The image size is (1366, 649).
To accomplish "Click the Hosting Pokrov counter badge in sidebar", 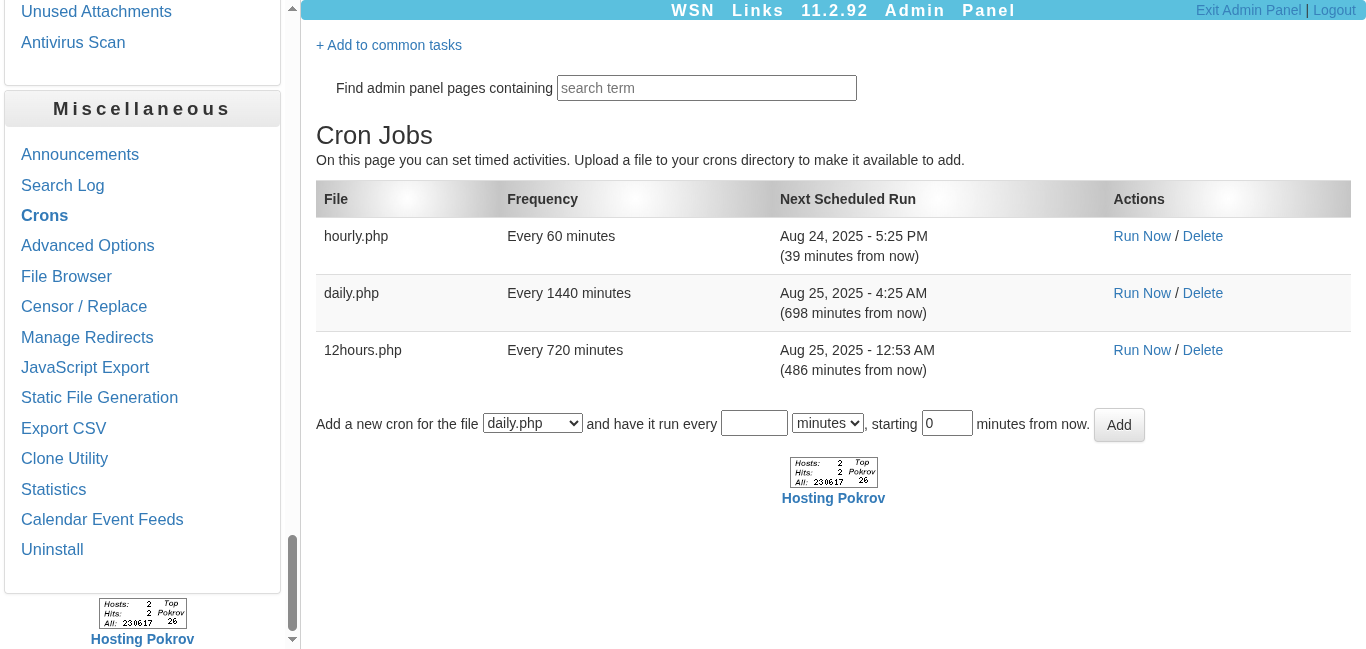I will point(142,613).
